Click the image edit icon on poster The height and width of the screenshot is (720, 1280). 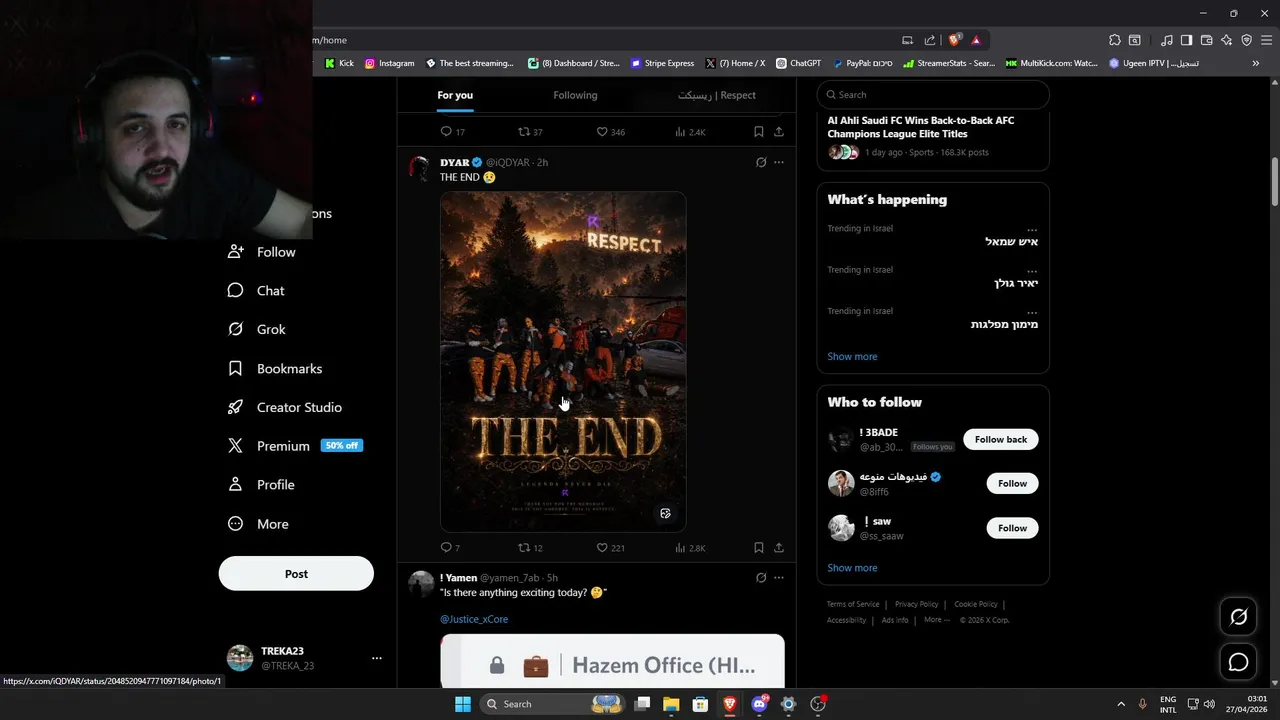coord(665,513)
